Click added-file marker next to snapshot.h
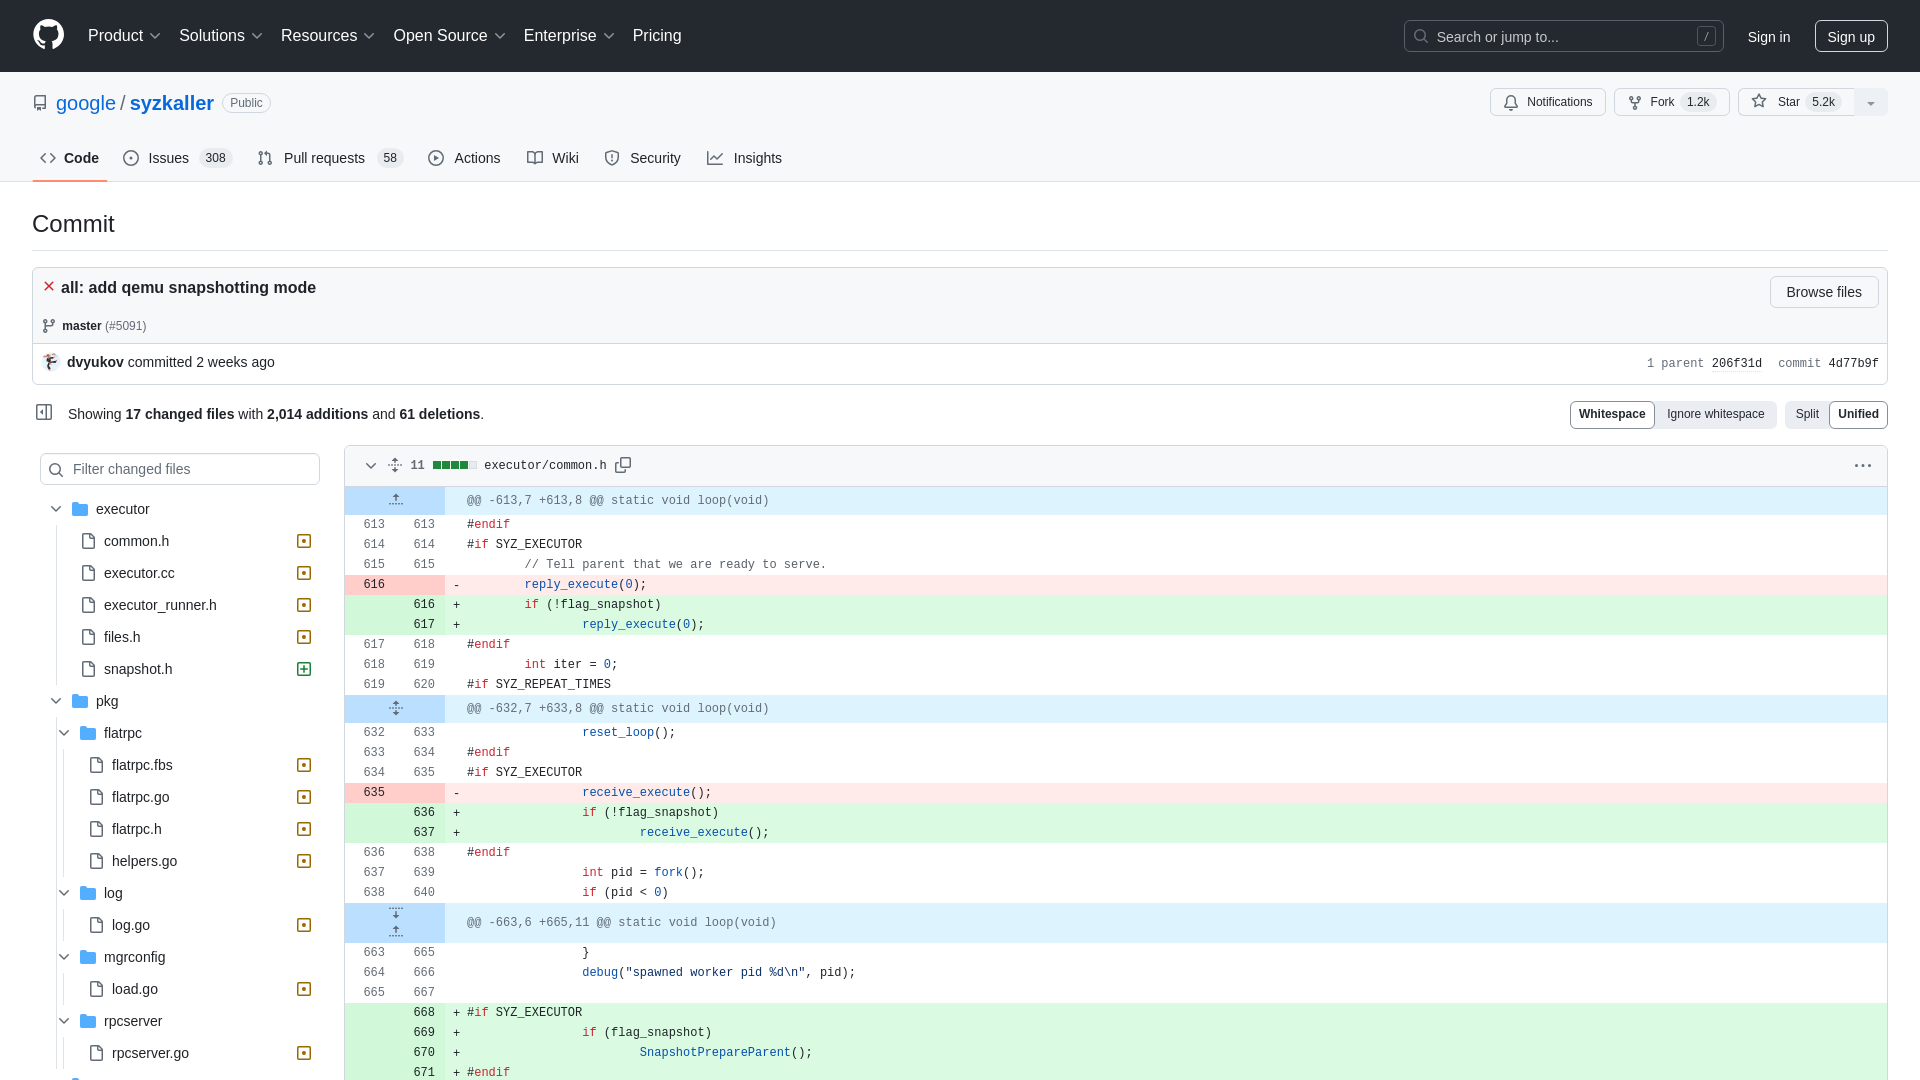 pos(304,669)
